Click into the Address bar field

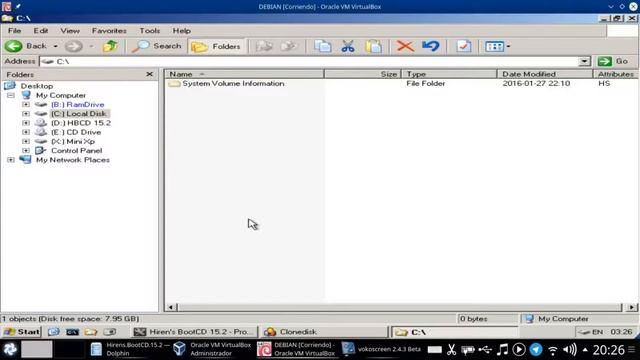click(310, 61)
